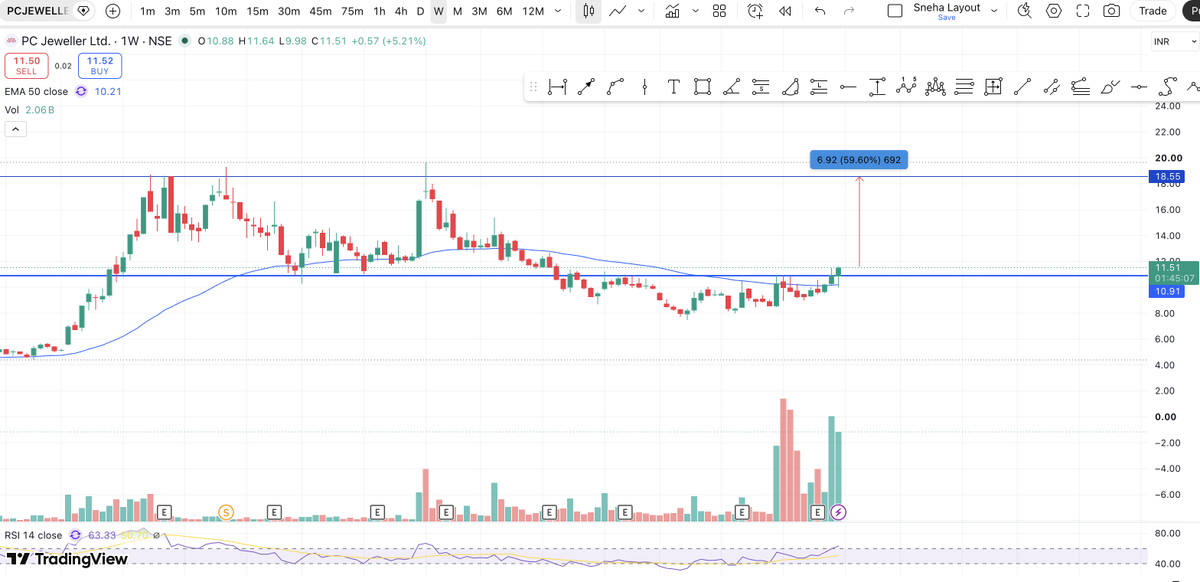
Task: Select the horizontal ray tool
Action: coord(848,87)
